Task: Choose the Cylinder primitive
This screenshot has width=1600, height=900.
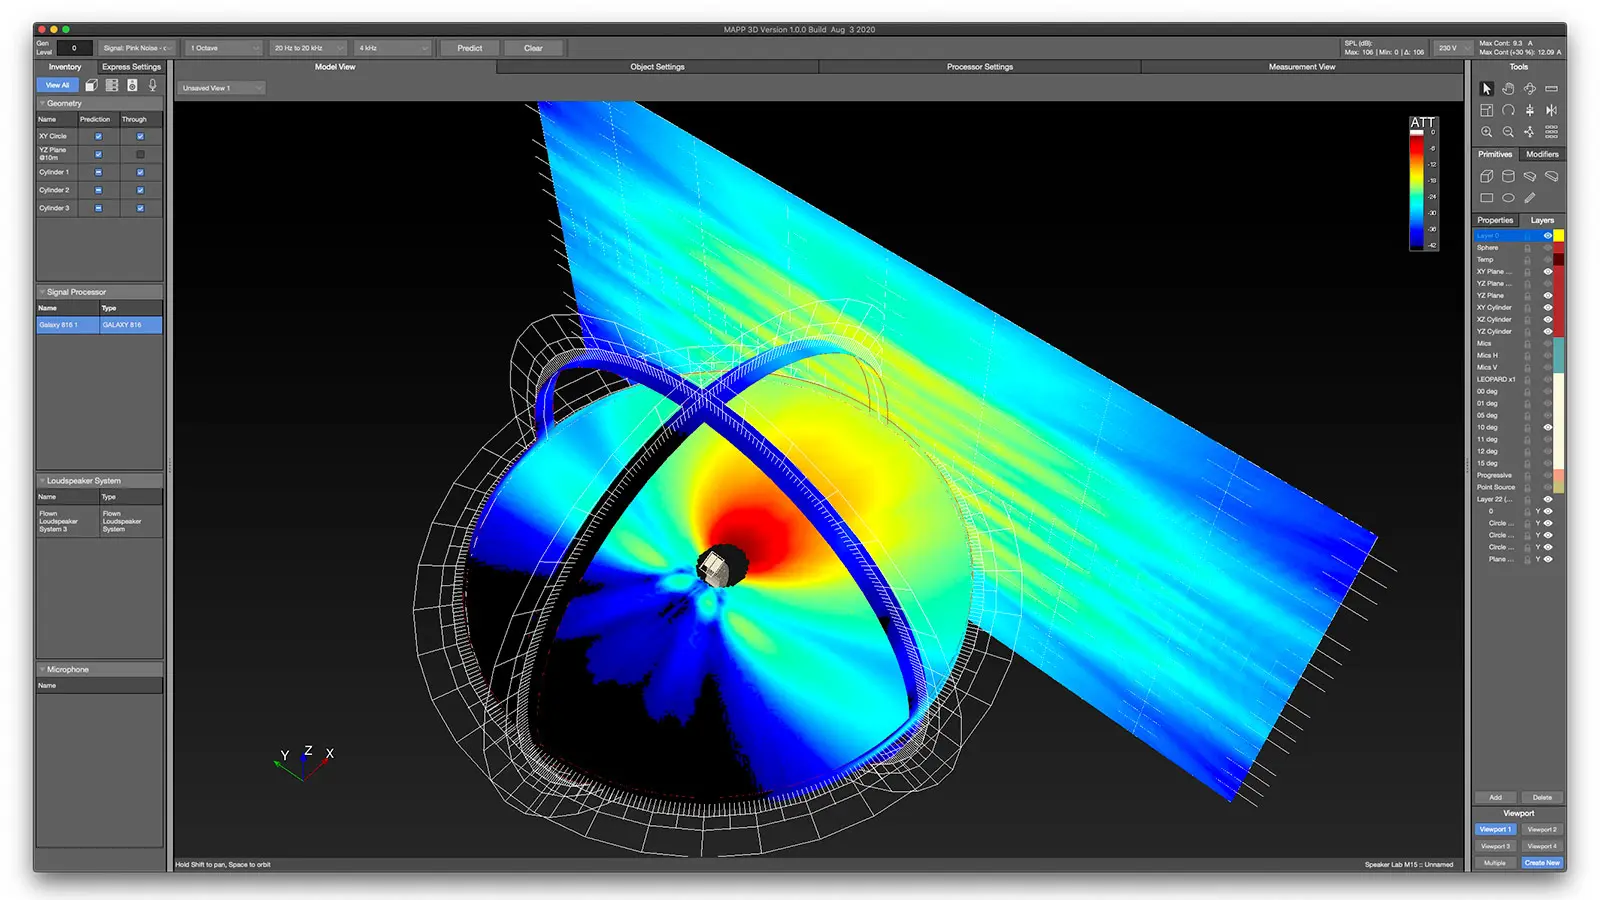Action: 1508,175
